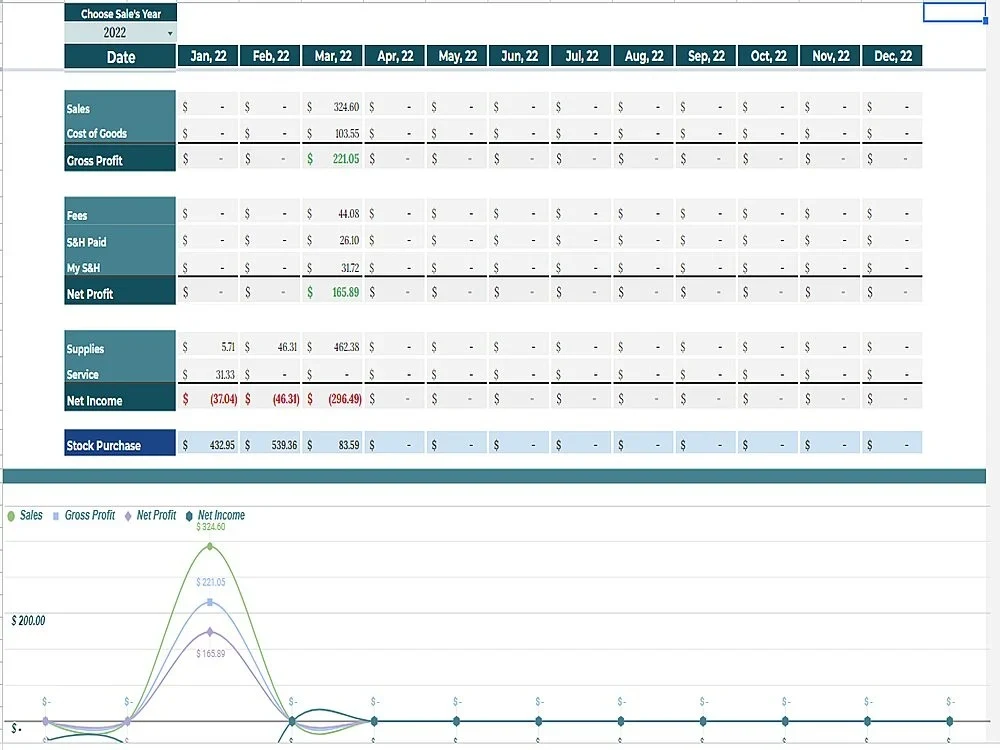Click the Gross Profit legend square icon

56,515
